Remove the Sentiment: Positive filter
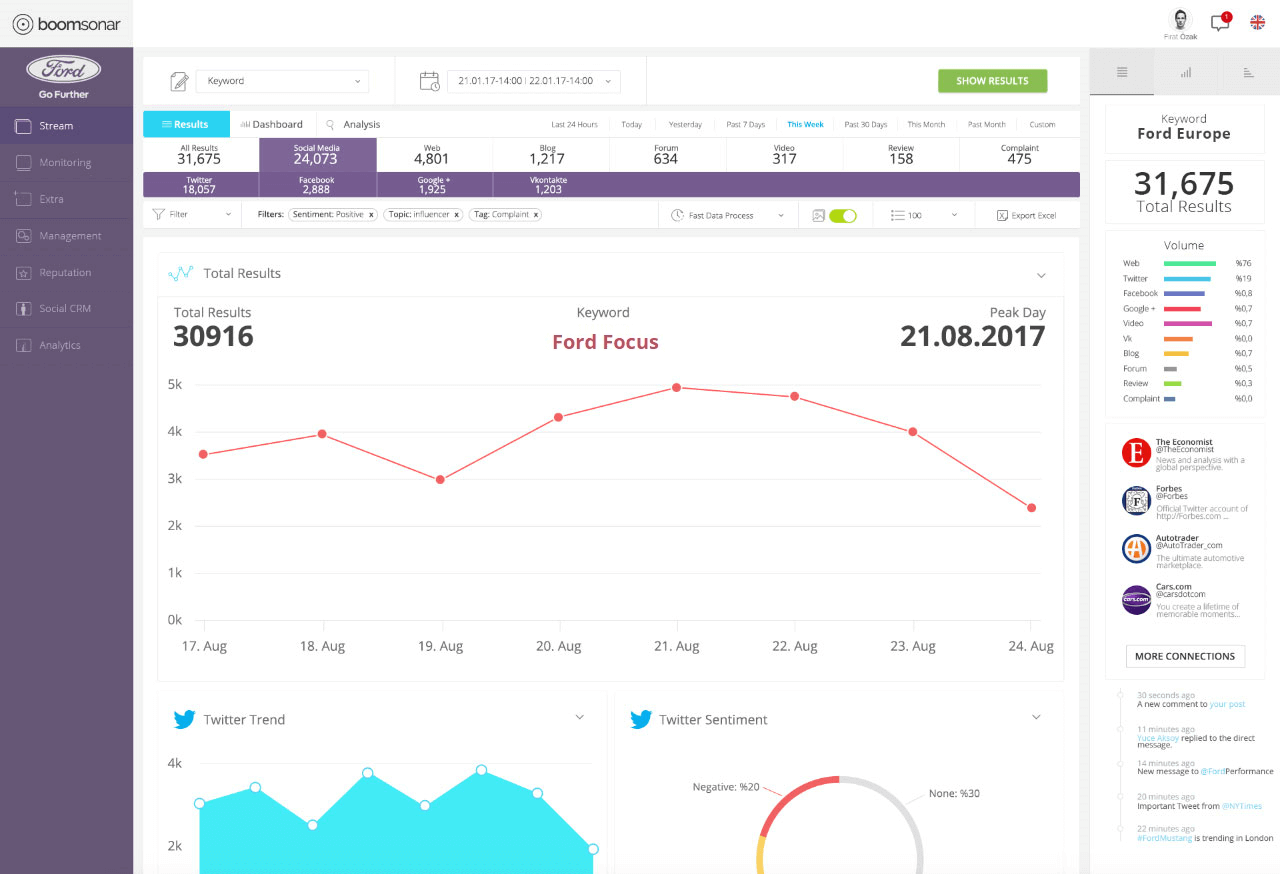The height and width of the screenshot is (874, 1280). point(371,215)
